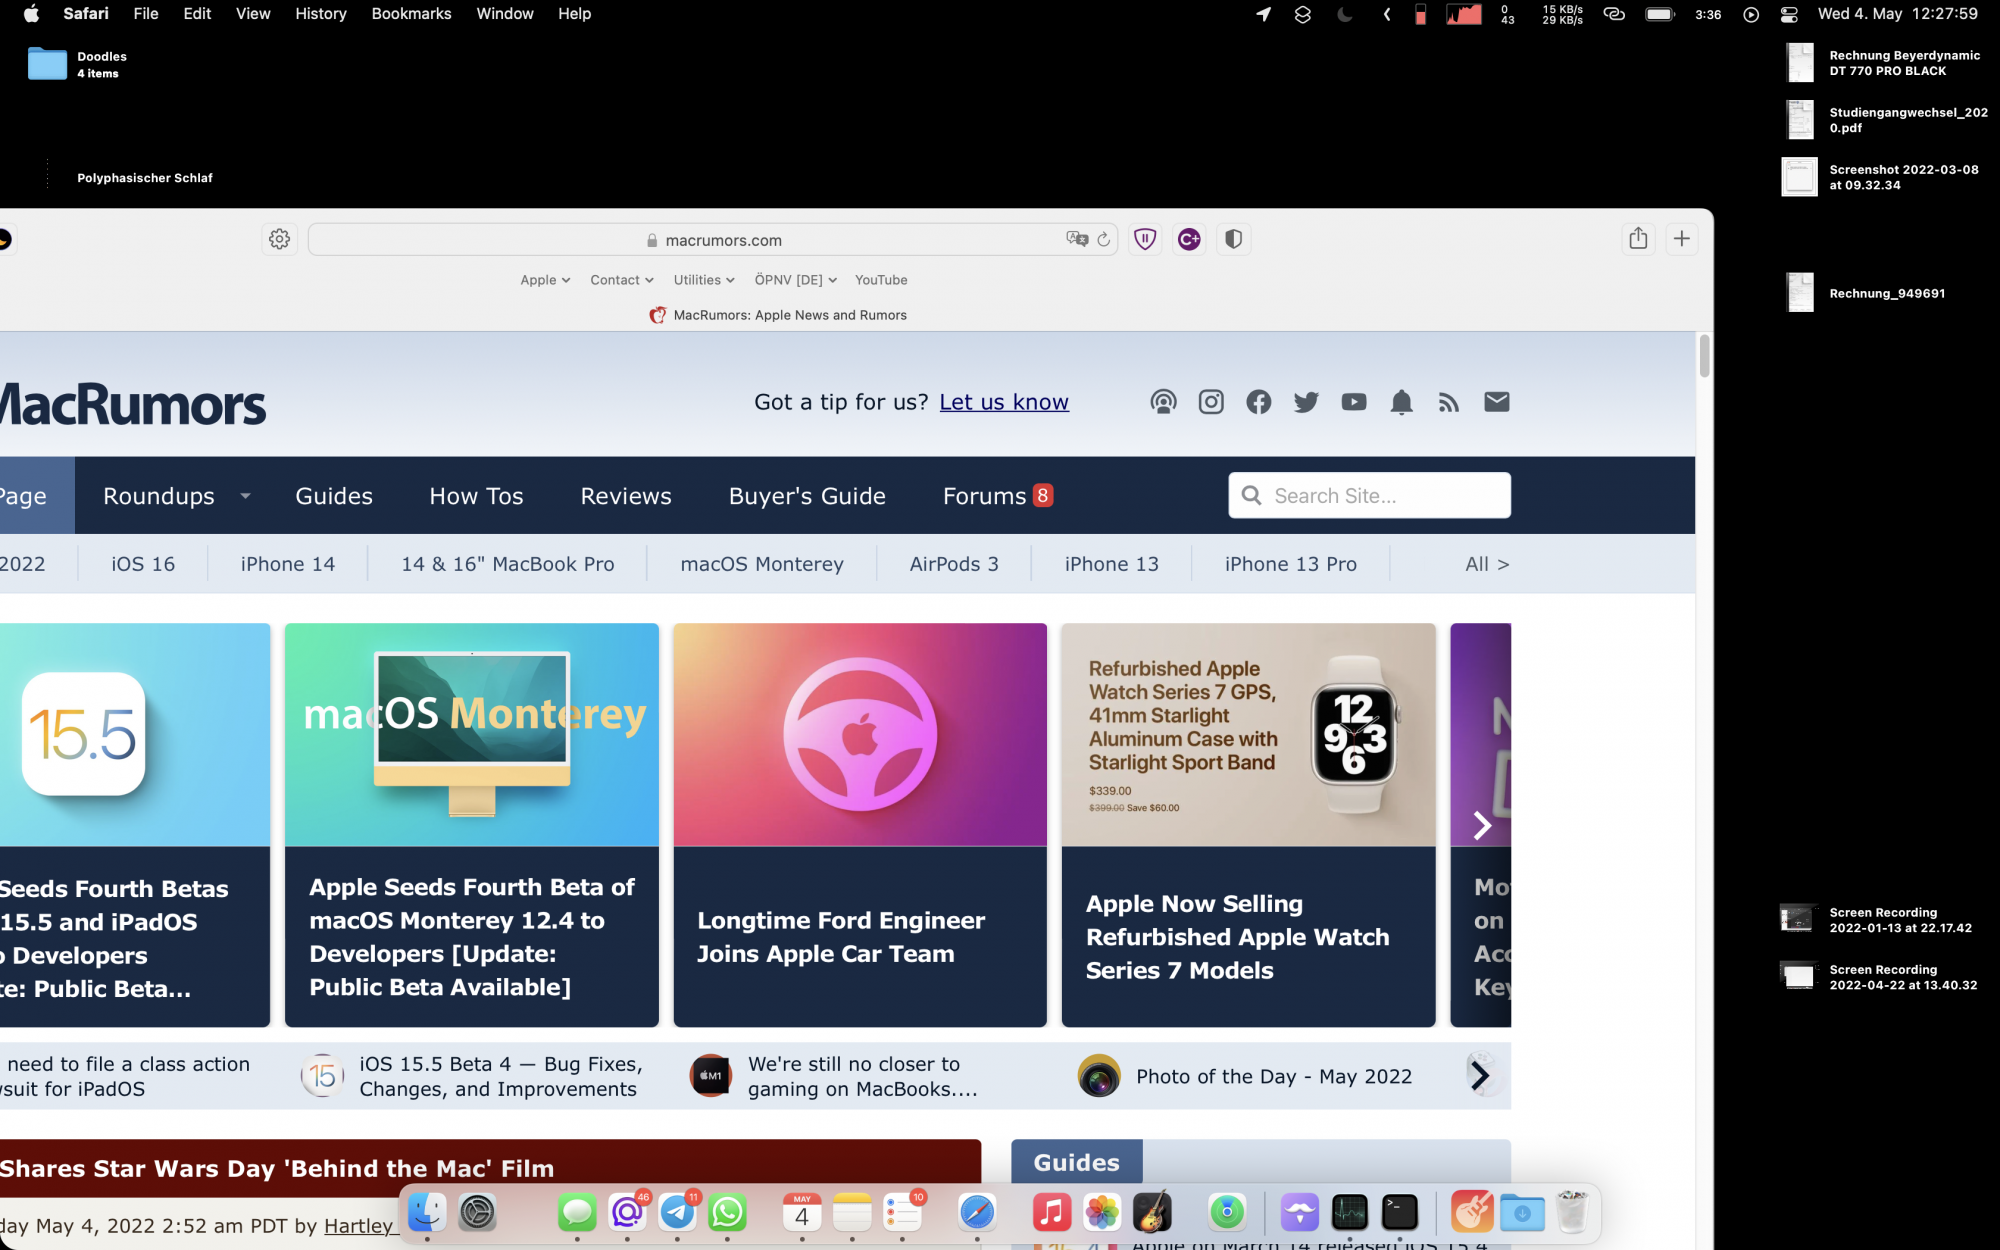This screenshot has height=1250, width=2000.
Task: Click the YouTube icon in site header
Action: [x=1354, y=402]
